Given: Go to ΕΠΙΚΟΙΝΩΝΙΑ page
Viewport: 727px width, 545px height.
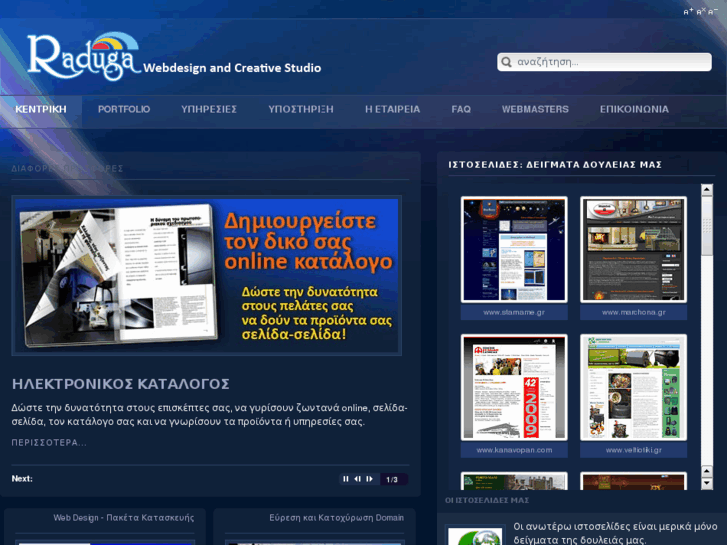Looking at the screenshot, I should coord(634,109).
